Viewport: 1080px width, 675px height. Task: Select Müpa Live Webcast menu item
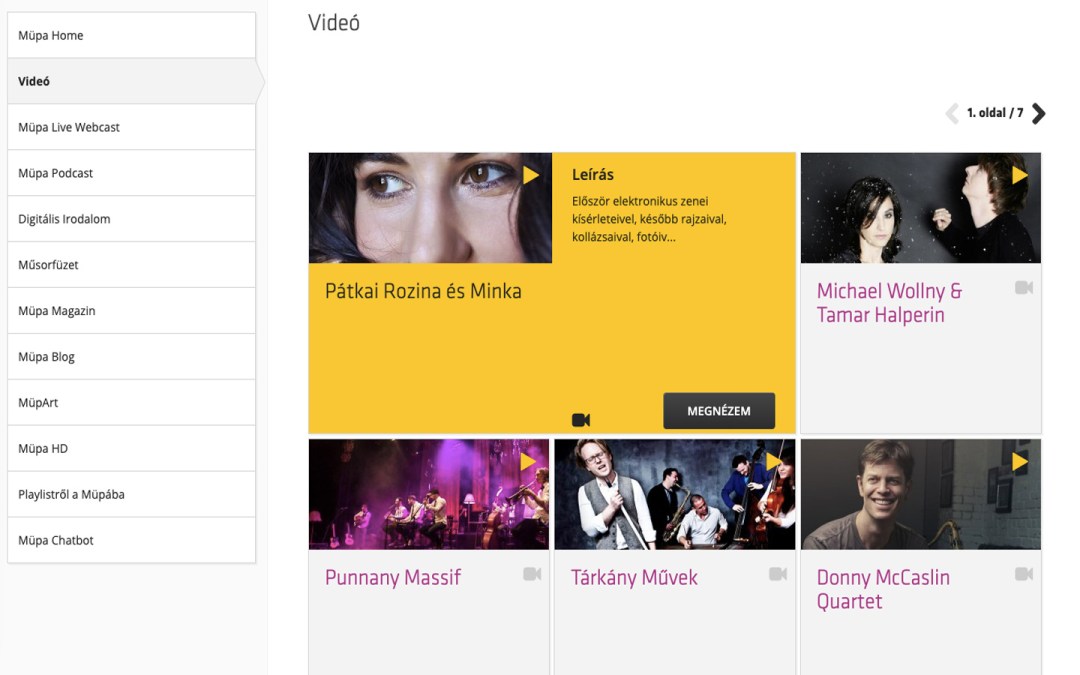click(131, 127)
